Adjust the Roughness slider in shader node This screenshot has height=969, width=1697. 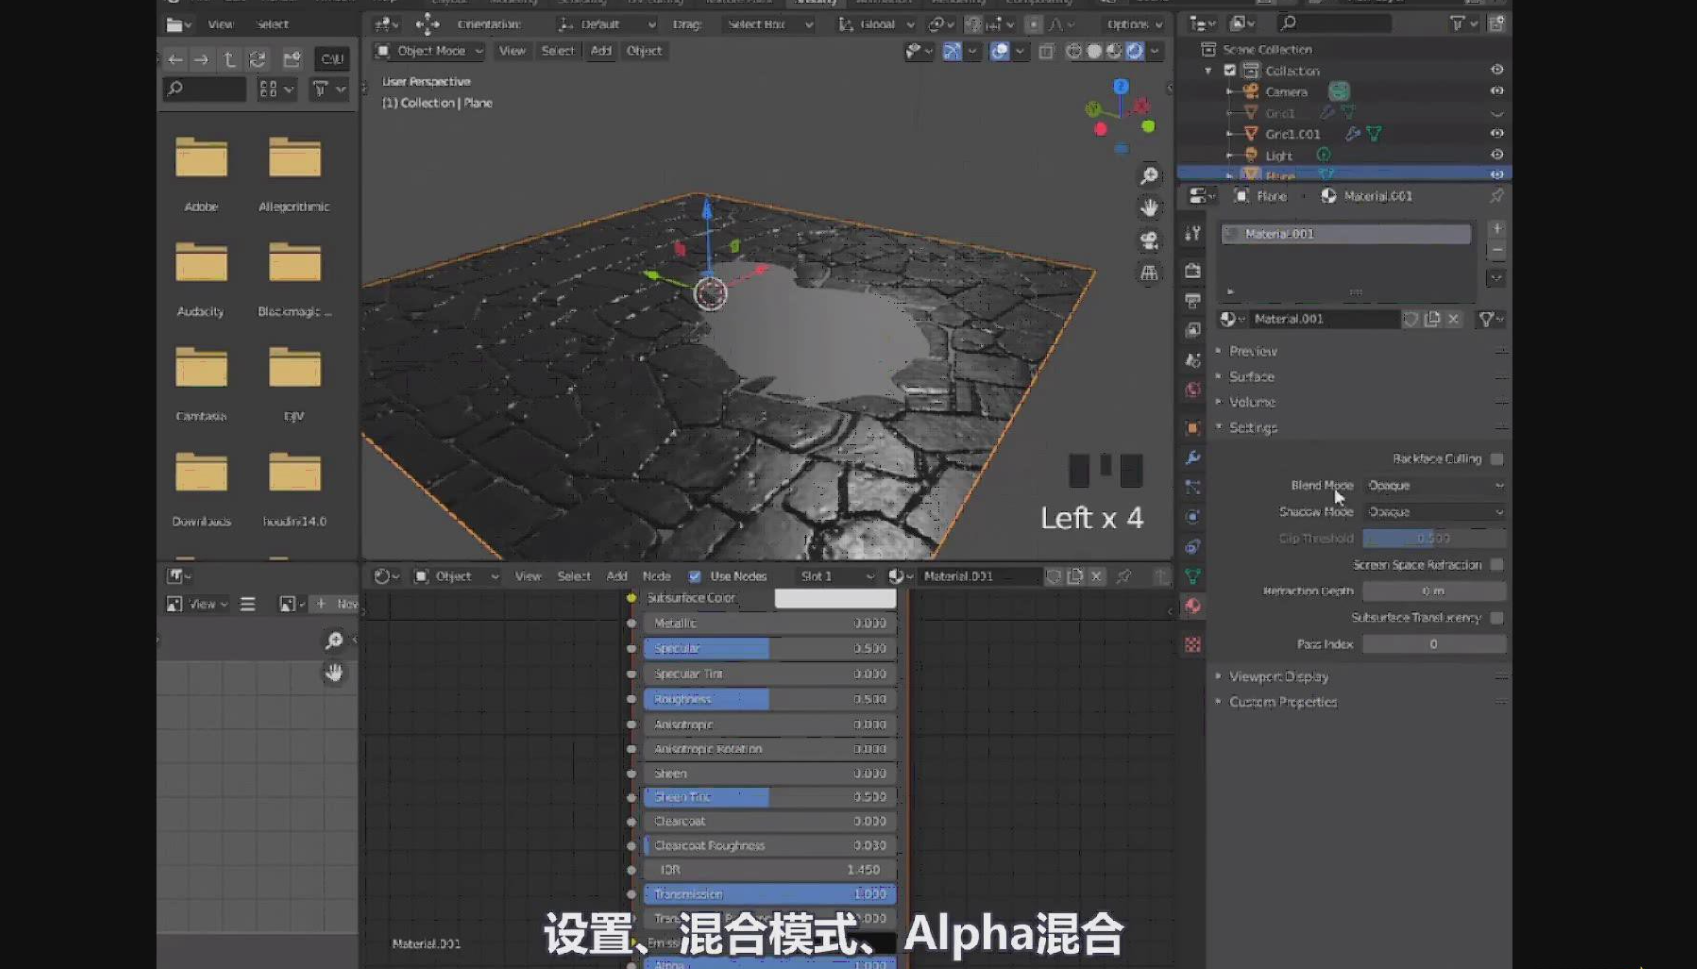pos(768,699)
